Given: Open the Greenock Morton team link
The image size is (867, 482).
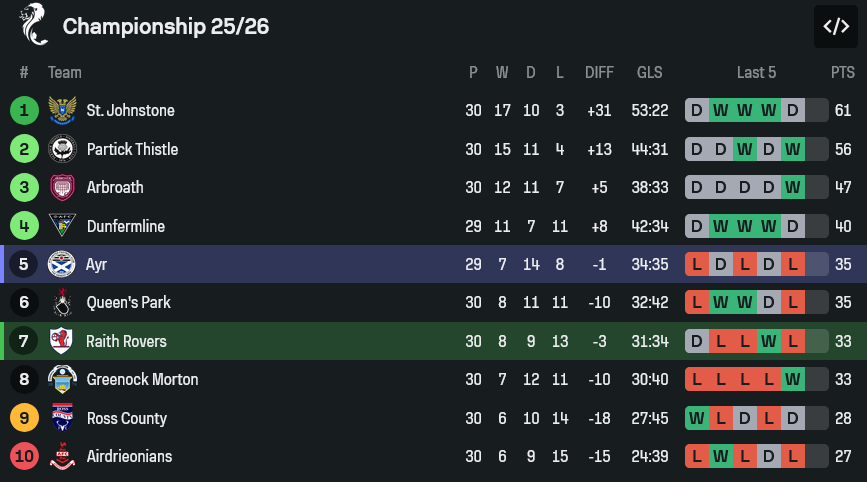Looking at the screenshot, I should [142, 379].
